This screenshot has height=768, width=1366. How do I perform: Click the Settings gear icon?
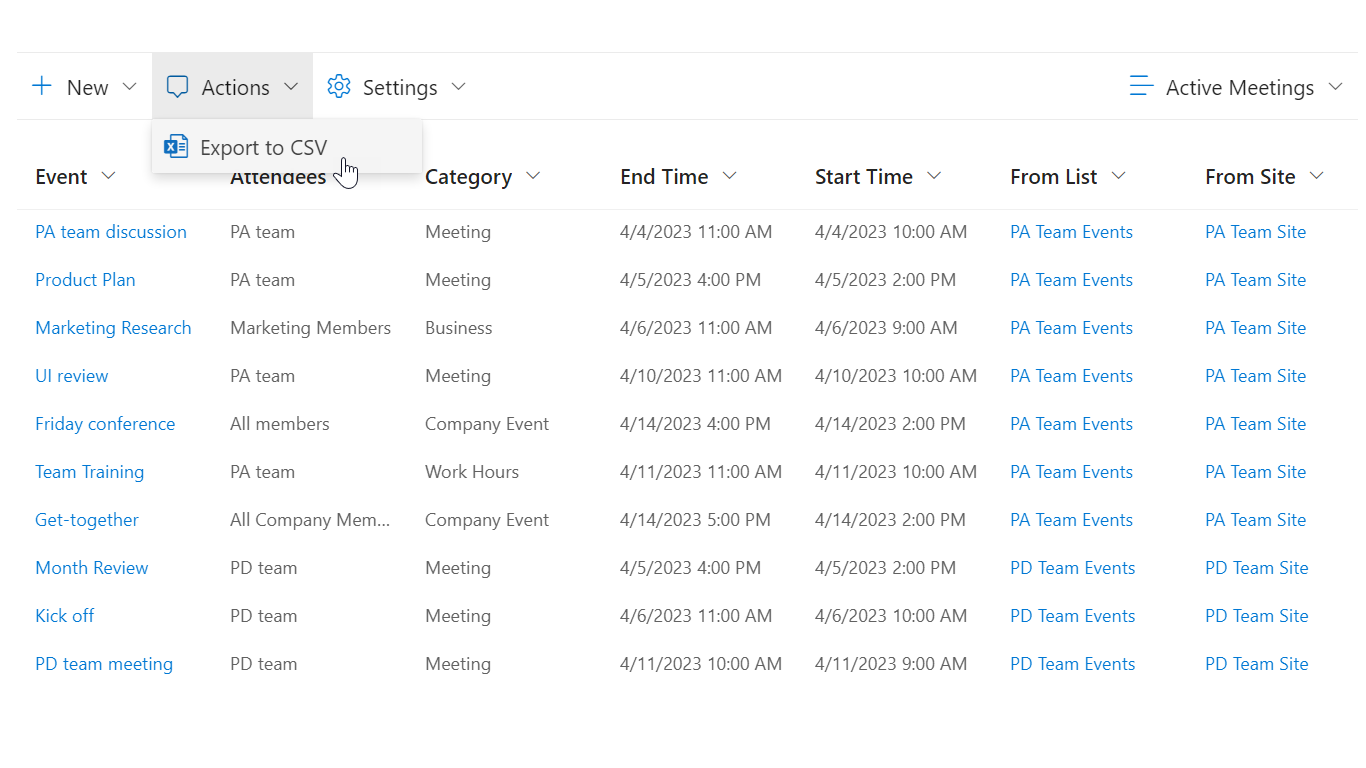[x=339, y=87]
